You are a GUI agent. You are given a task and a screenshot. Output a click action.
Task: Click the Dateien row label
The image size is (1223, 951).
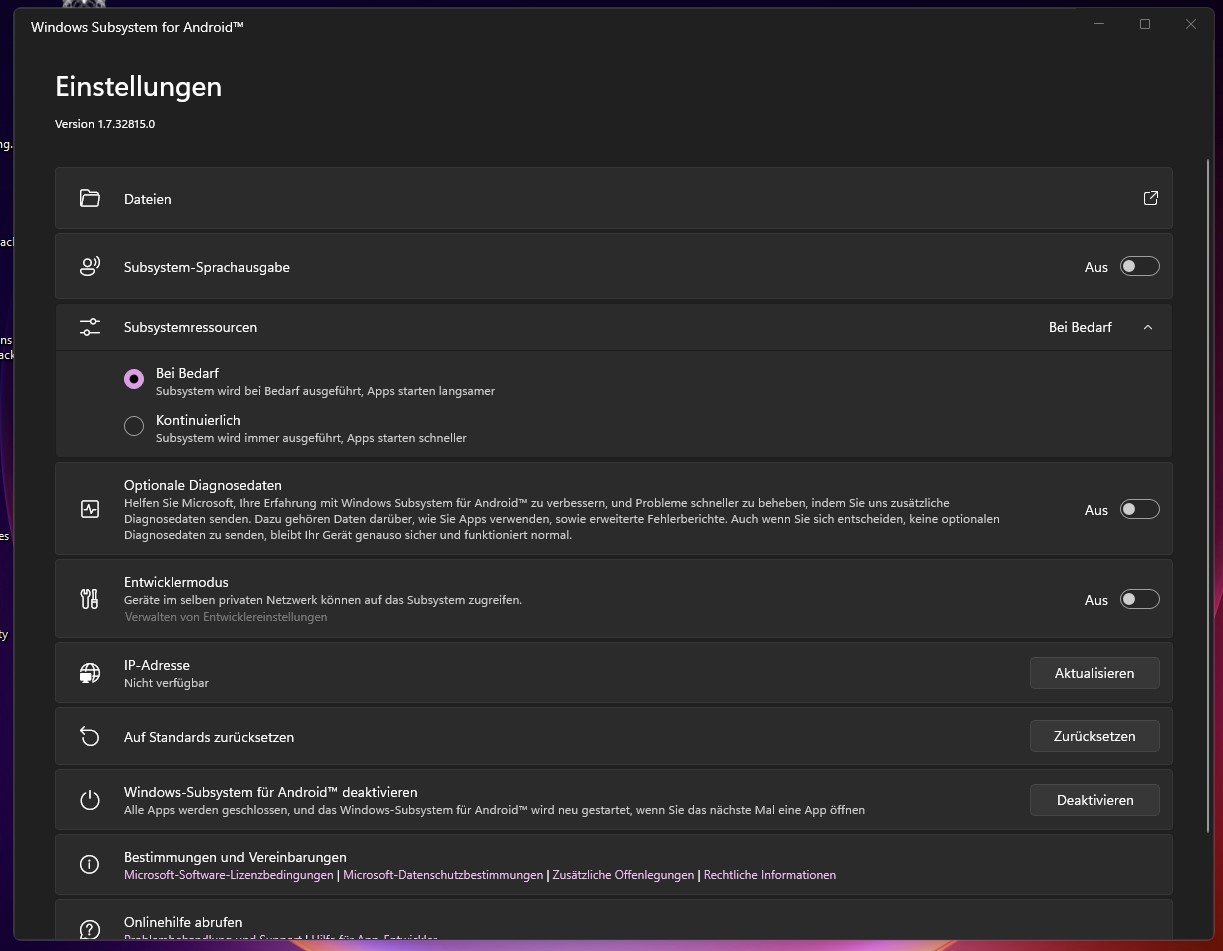point(148,199)
